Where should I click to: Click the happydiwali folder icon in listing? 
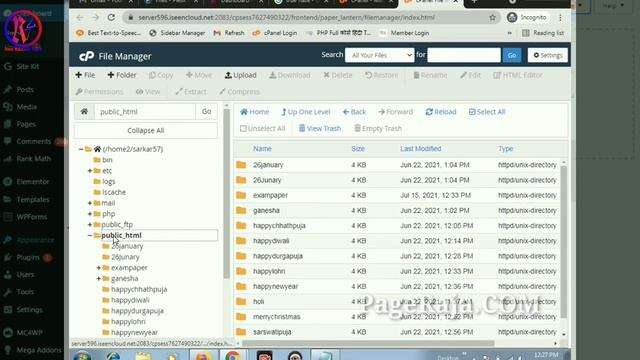pos(241,241)
